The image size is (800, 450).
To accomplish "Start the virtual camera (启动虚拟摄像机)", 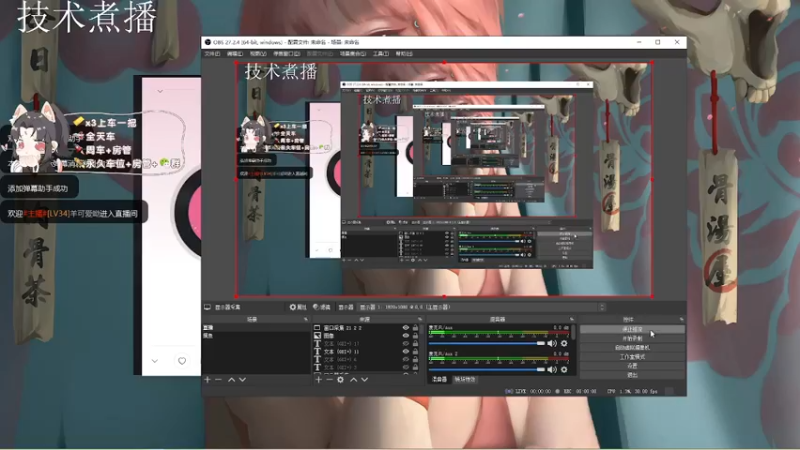I will click(633, 348).
